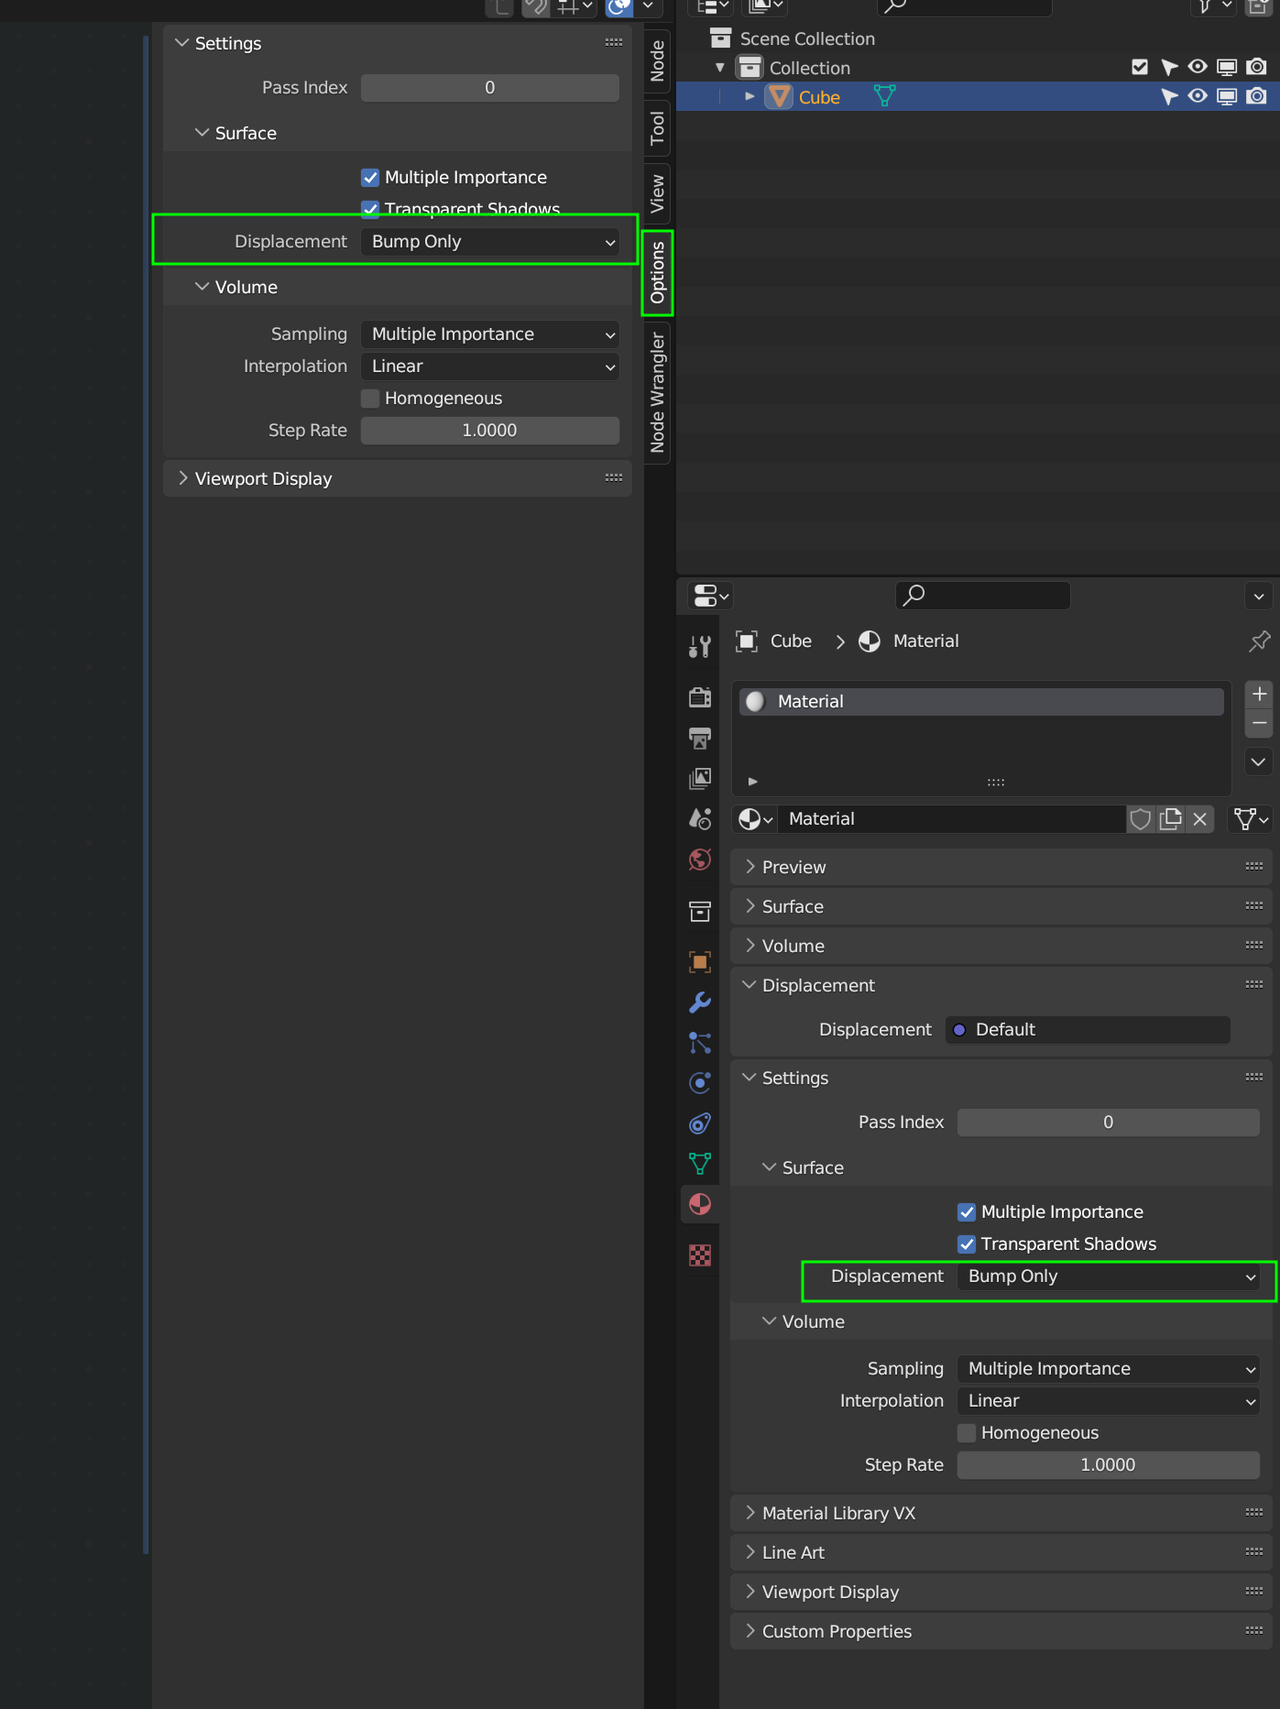Open the Modifiers wrench icon tab

700,1002
